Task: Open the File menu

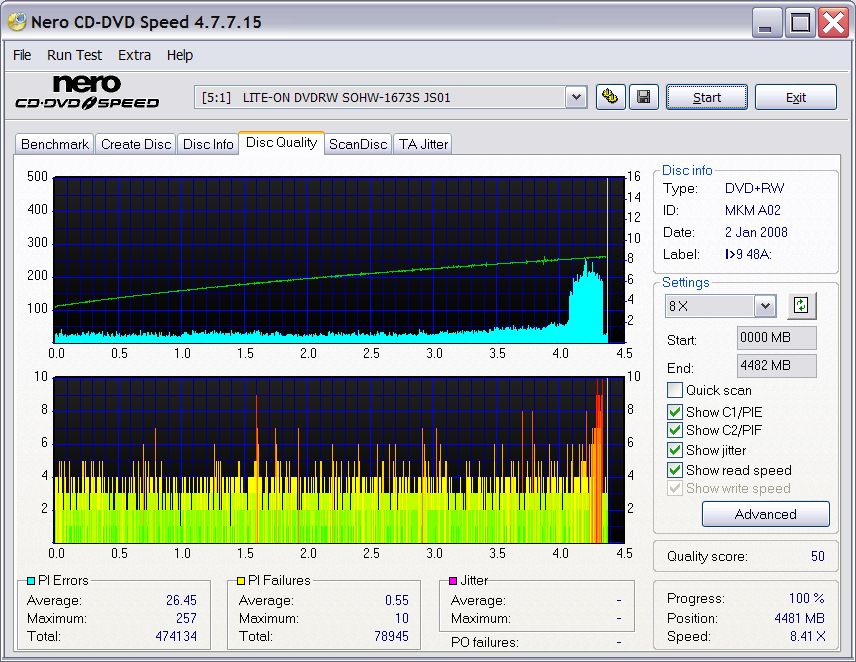Action: point(22,55)
